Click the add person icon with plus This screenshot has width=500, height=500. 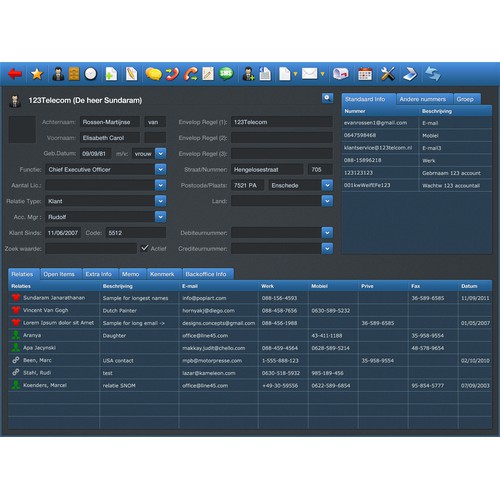249,74
